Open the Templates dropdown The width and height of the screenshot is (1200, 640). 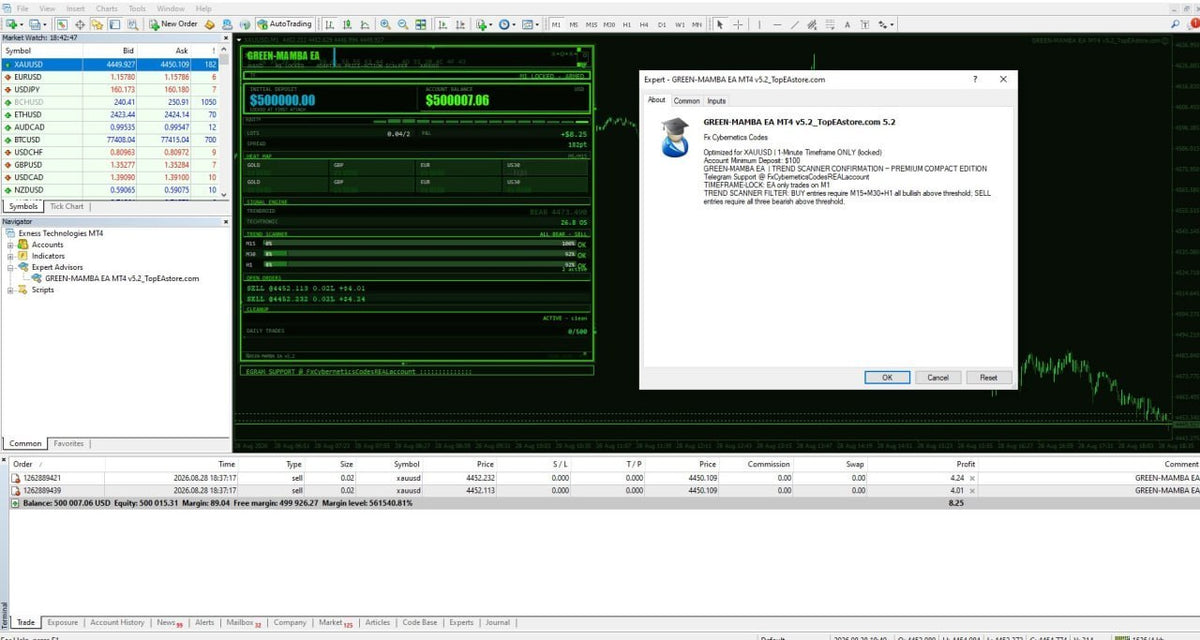530,23
